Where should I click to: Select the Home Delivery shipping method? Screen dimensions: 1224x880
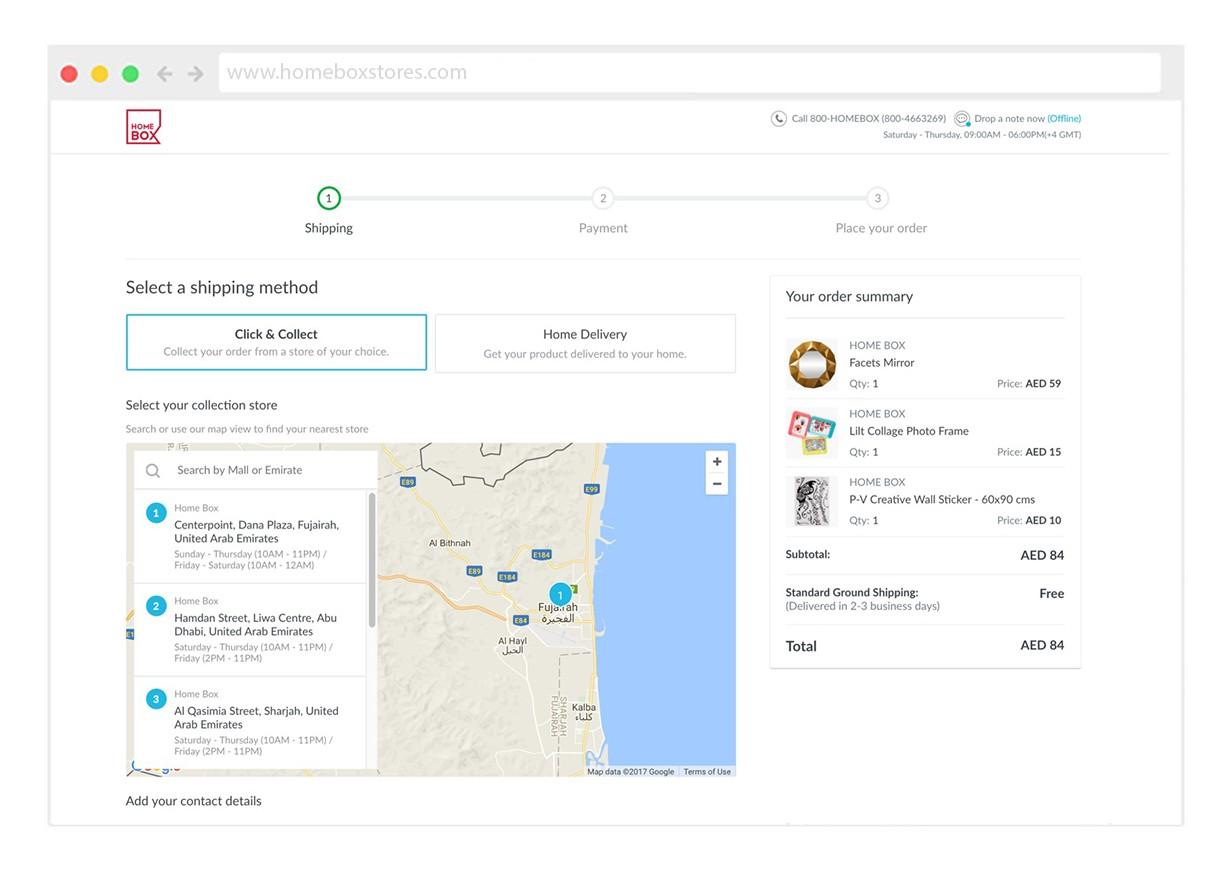tap(585, 343)
